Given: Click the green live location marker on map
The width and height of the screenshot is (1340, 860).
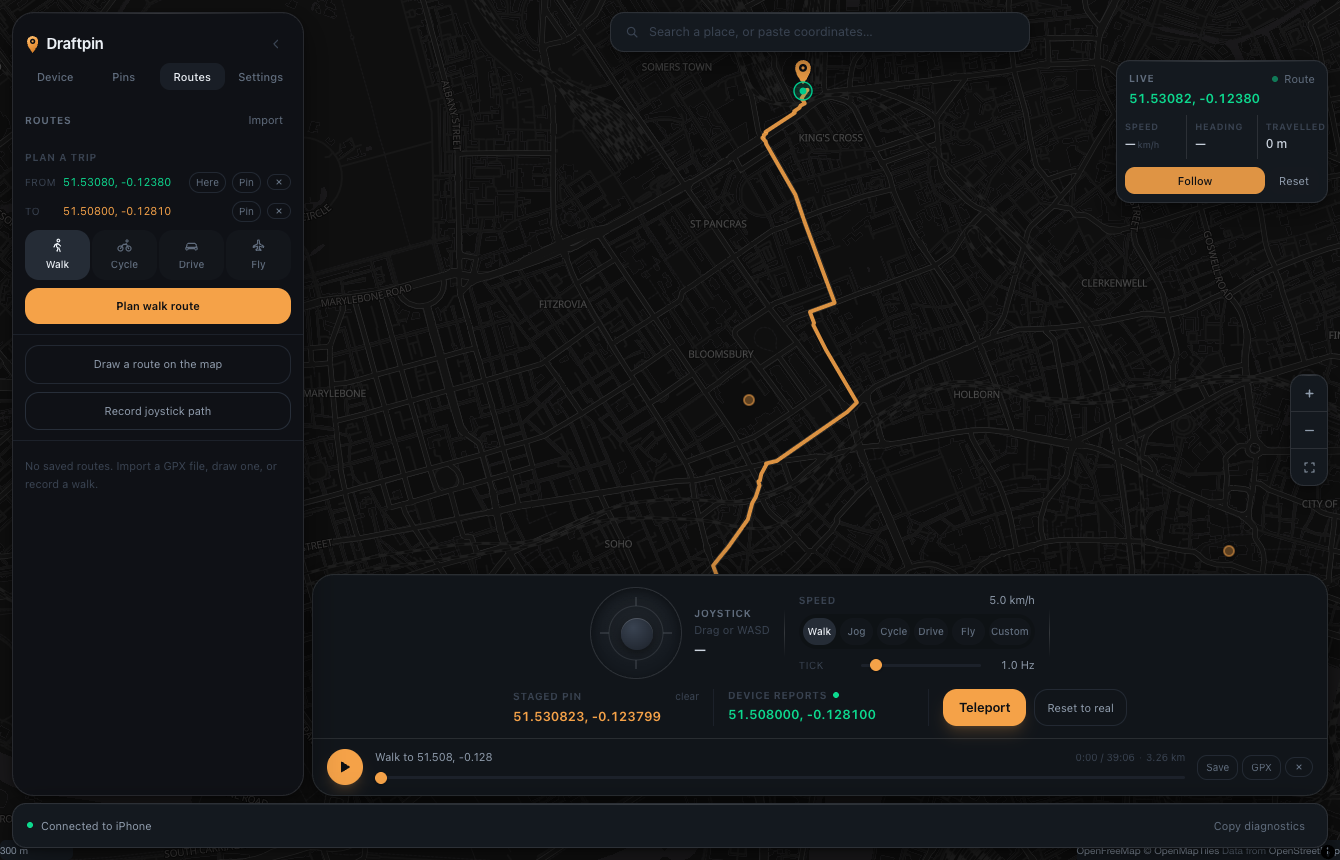Looking at the screenshot, I should 803,92.
